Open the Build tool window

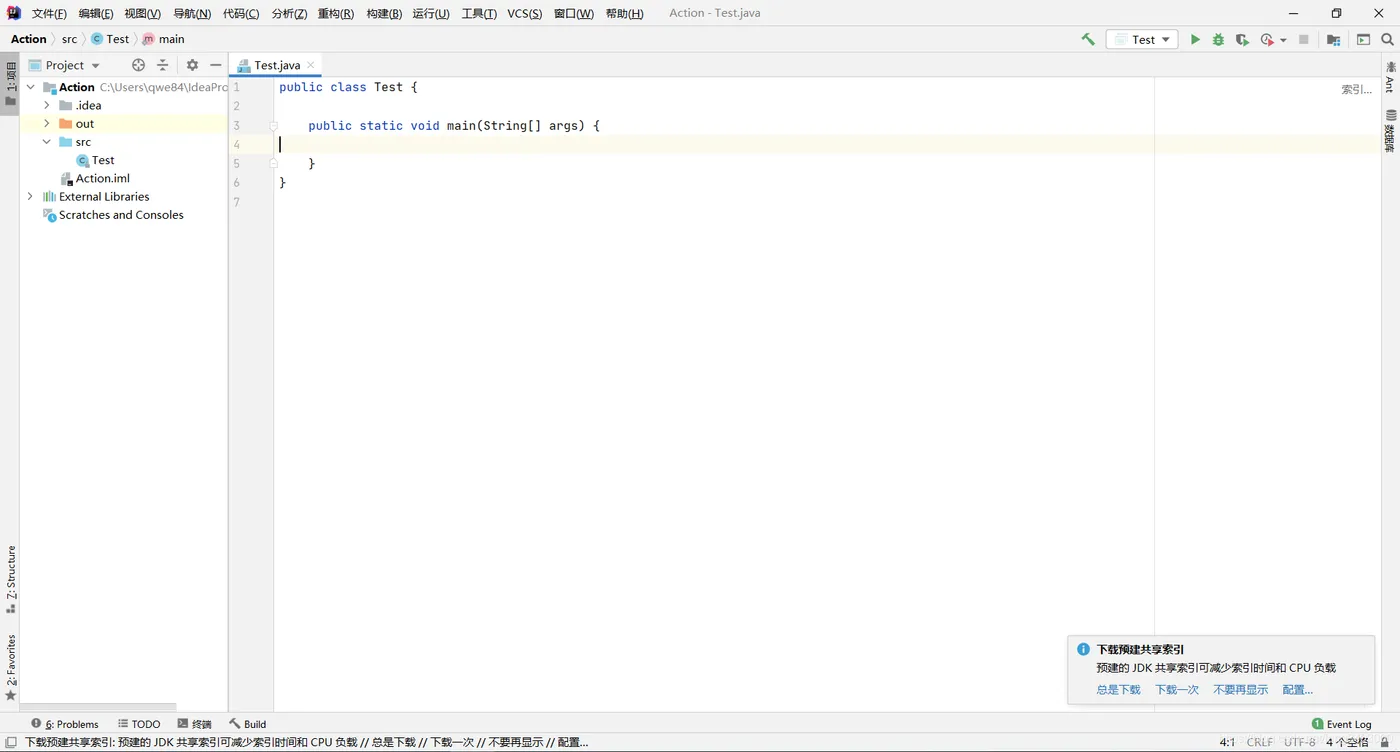point(247,724)
